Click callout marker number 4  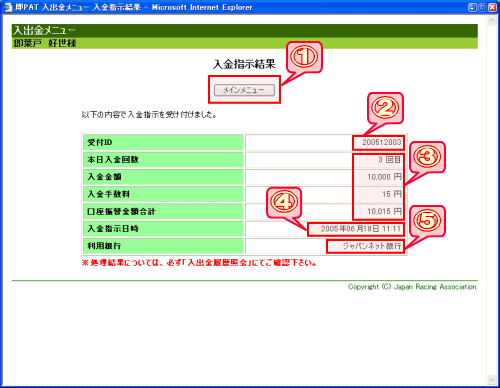pos(284,202)
